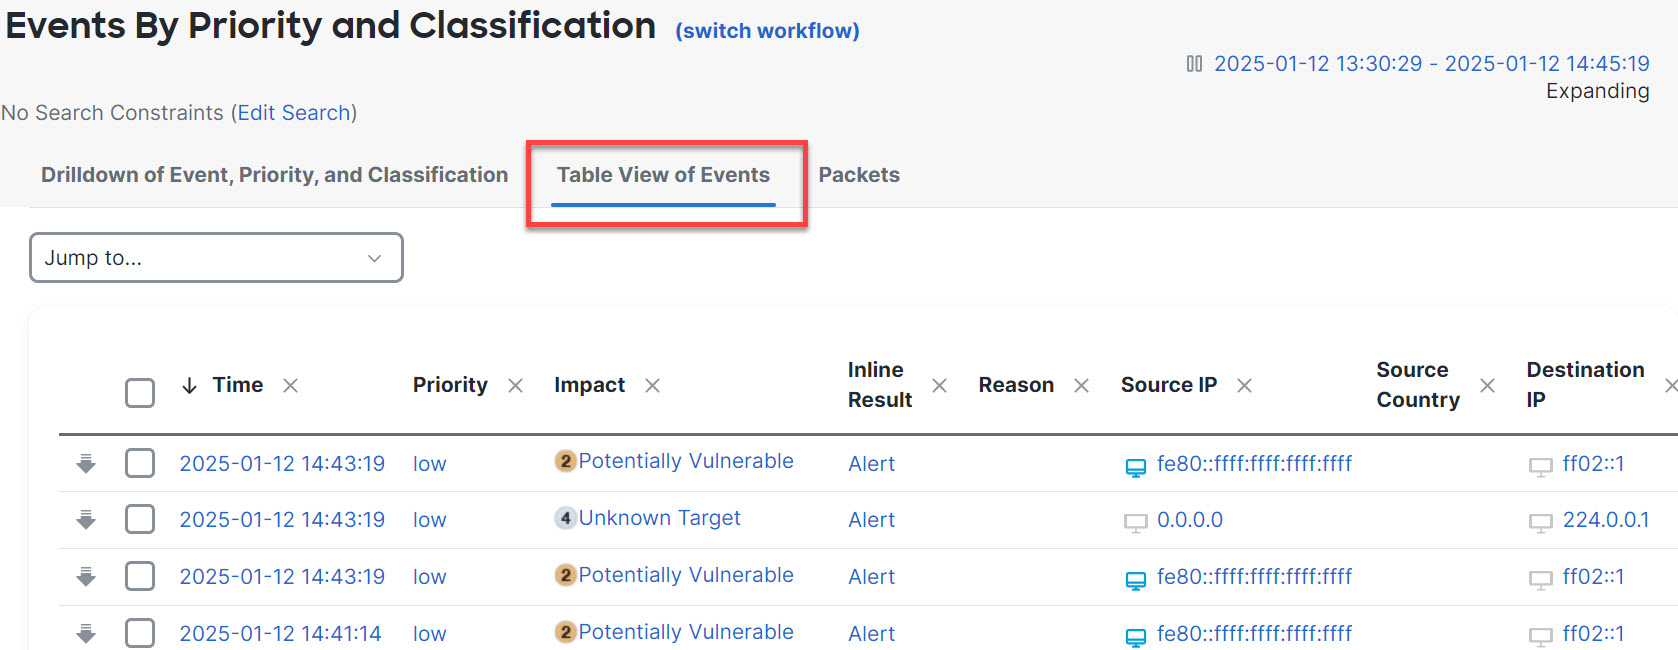1678x650 pixels.
Task: Open Drilldown of Event, Priority, and Classification tab
Action: [274, 175]
